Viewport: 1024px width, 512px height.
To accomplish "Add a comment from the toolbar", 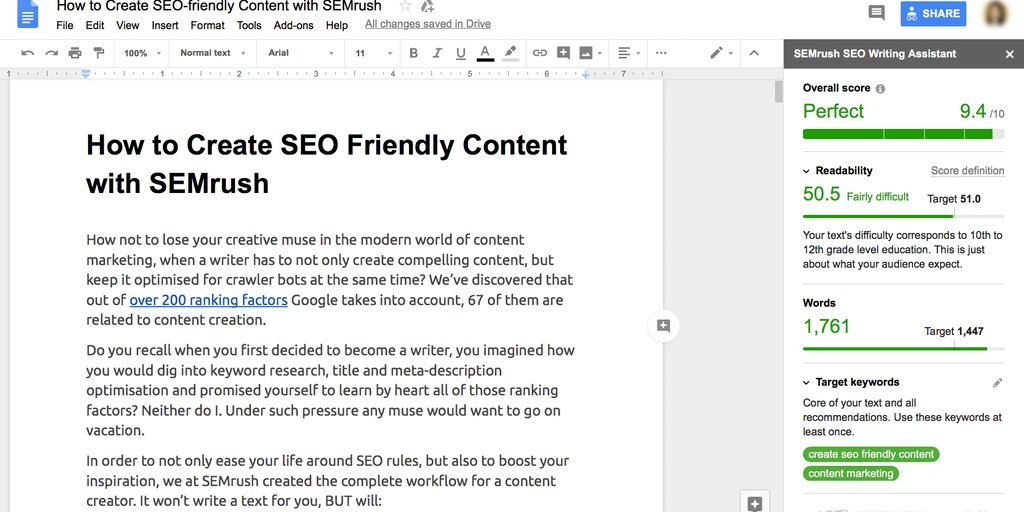I will (563, 53).
